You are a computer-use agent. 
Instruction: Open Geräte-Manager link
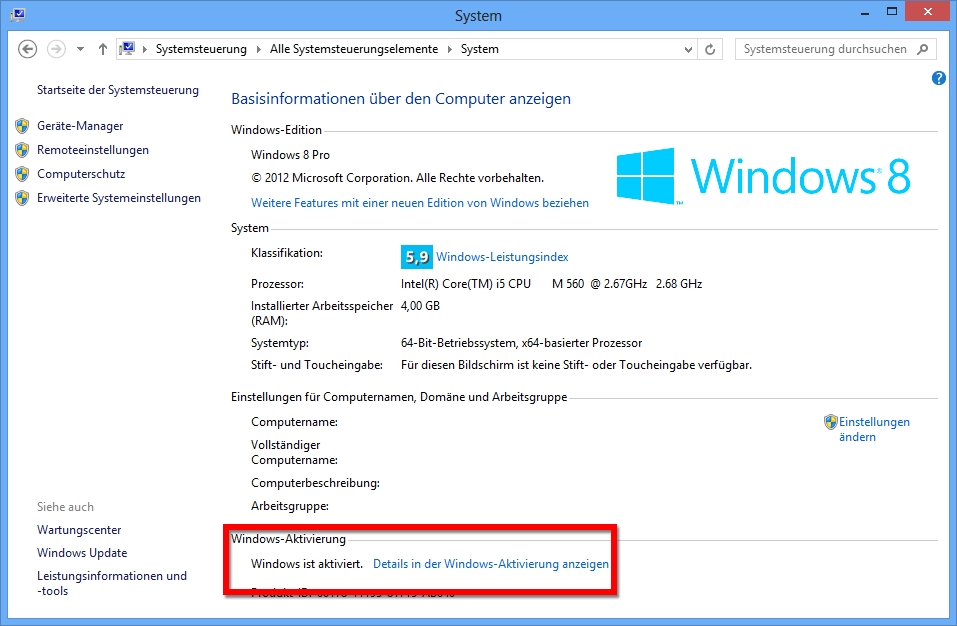coord(80,126)
